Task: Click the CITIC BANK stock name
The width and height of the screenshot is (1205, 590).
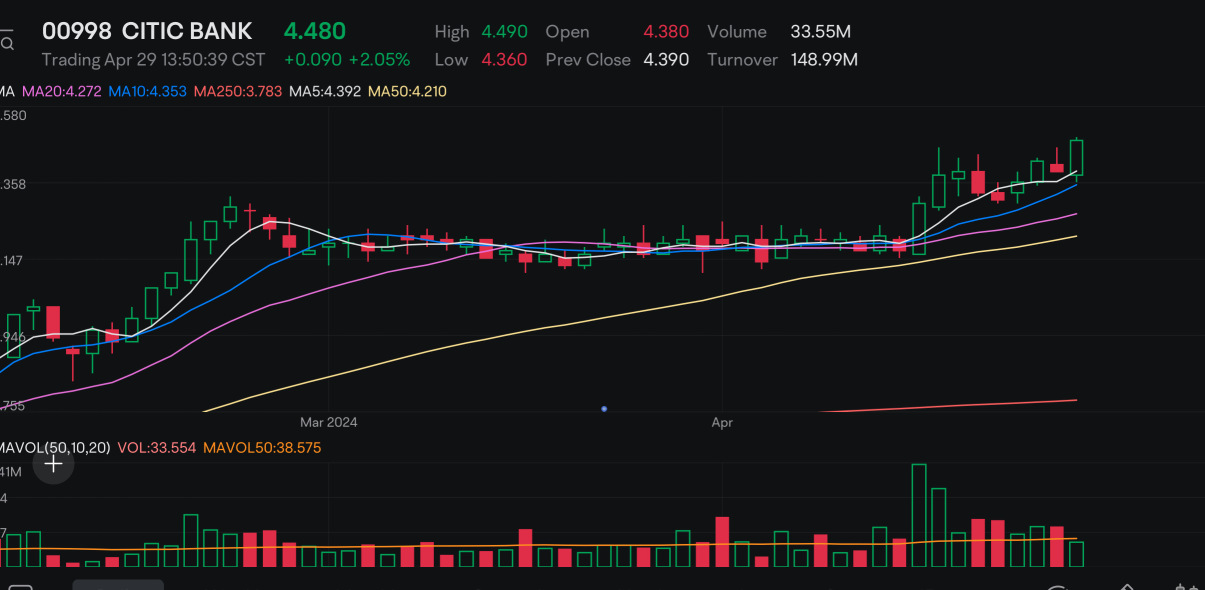Action: pyautogui.click(x=187, y=31)
